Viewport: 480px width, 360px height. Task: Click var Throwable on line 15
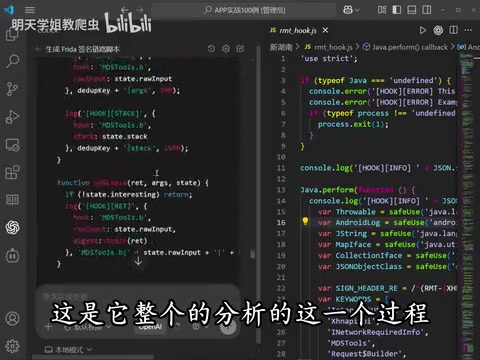pyautogui.click(x=347, y=212)
